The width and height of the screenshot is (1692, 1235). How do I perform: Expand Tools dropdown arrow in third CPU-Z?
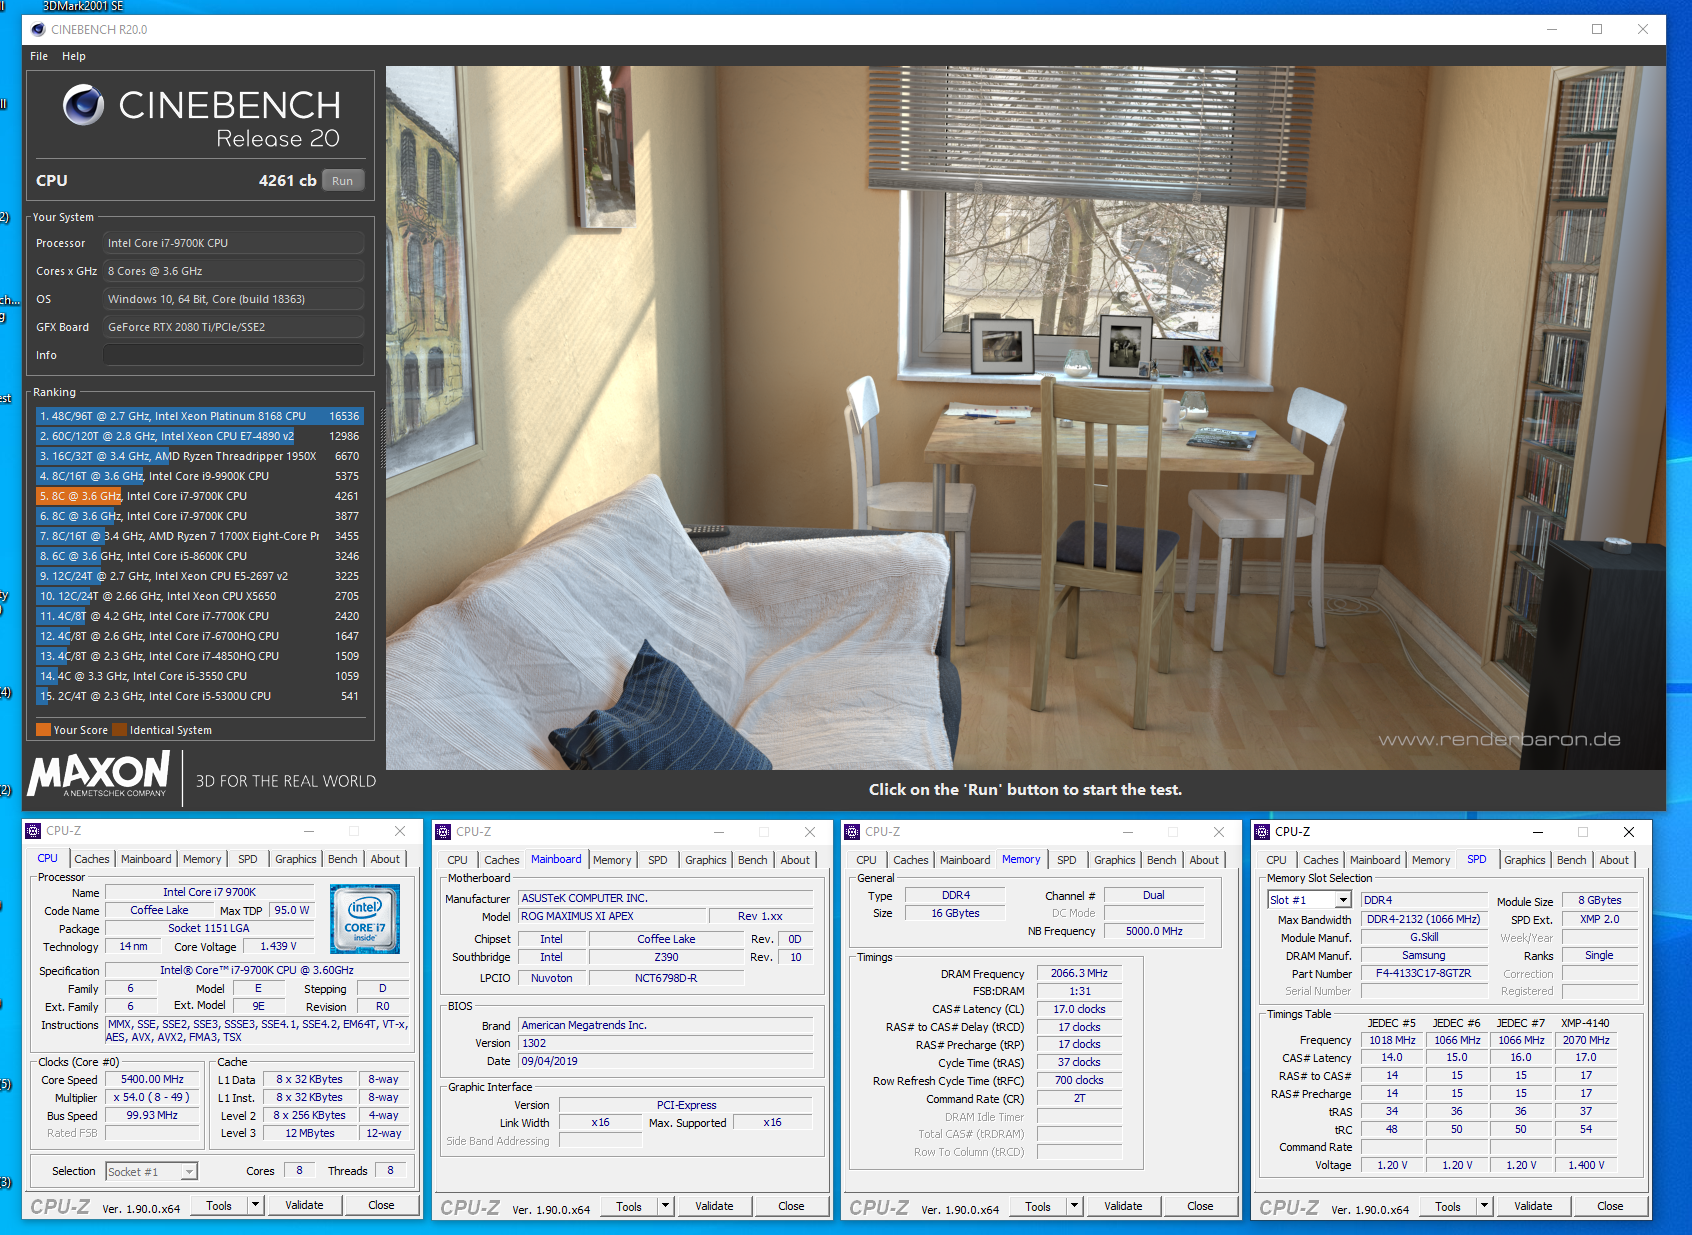1075,1207
